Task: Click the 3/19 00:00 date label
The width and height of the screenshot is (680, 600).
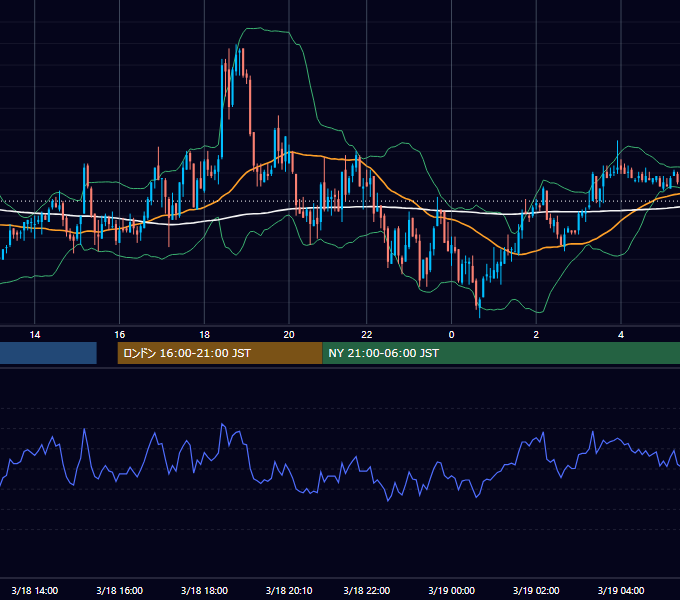Action: point(451,590)
